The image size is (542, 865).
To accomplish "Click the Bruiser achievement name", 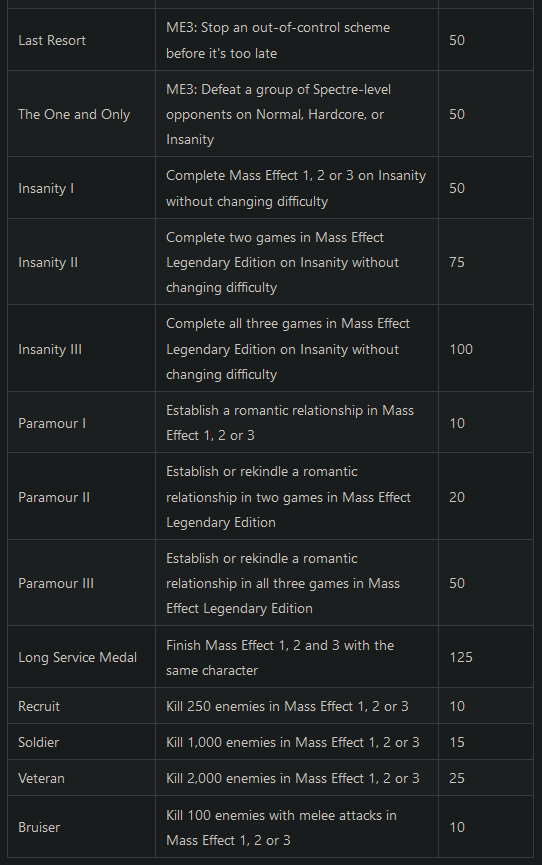I will (39, 827).
